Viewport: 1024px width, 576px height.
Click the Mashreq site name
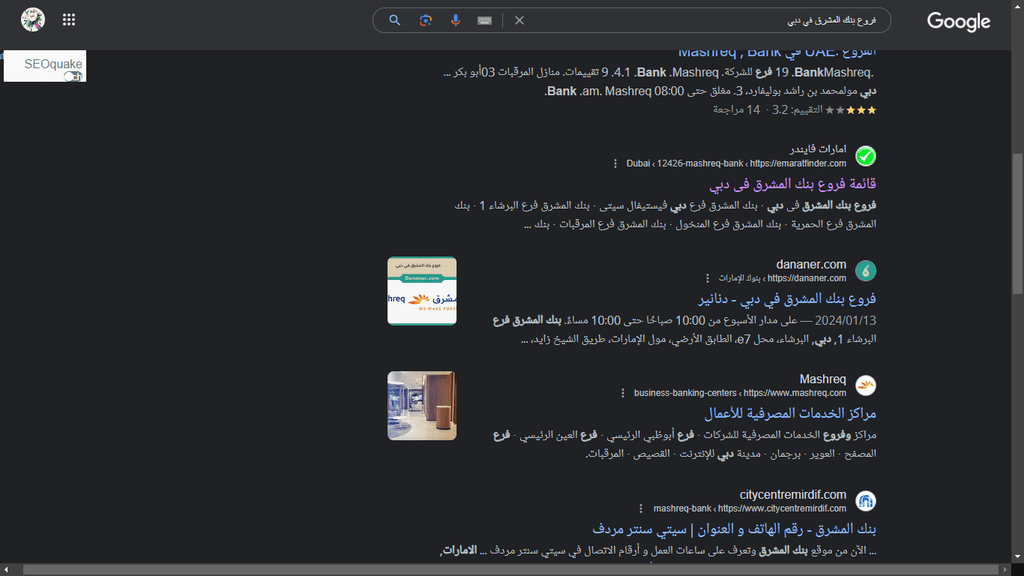coord(823,379)
